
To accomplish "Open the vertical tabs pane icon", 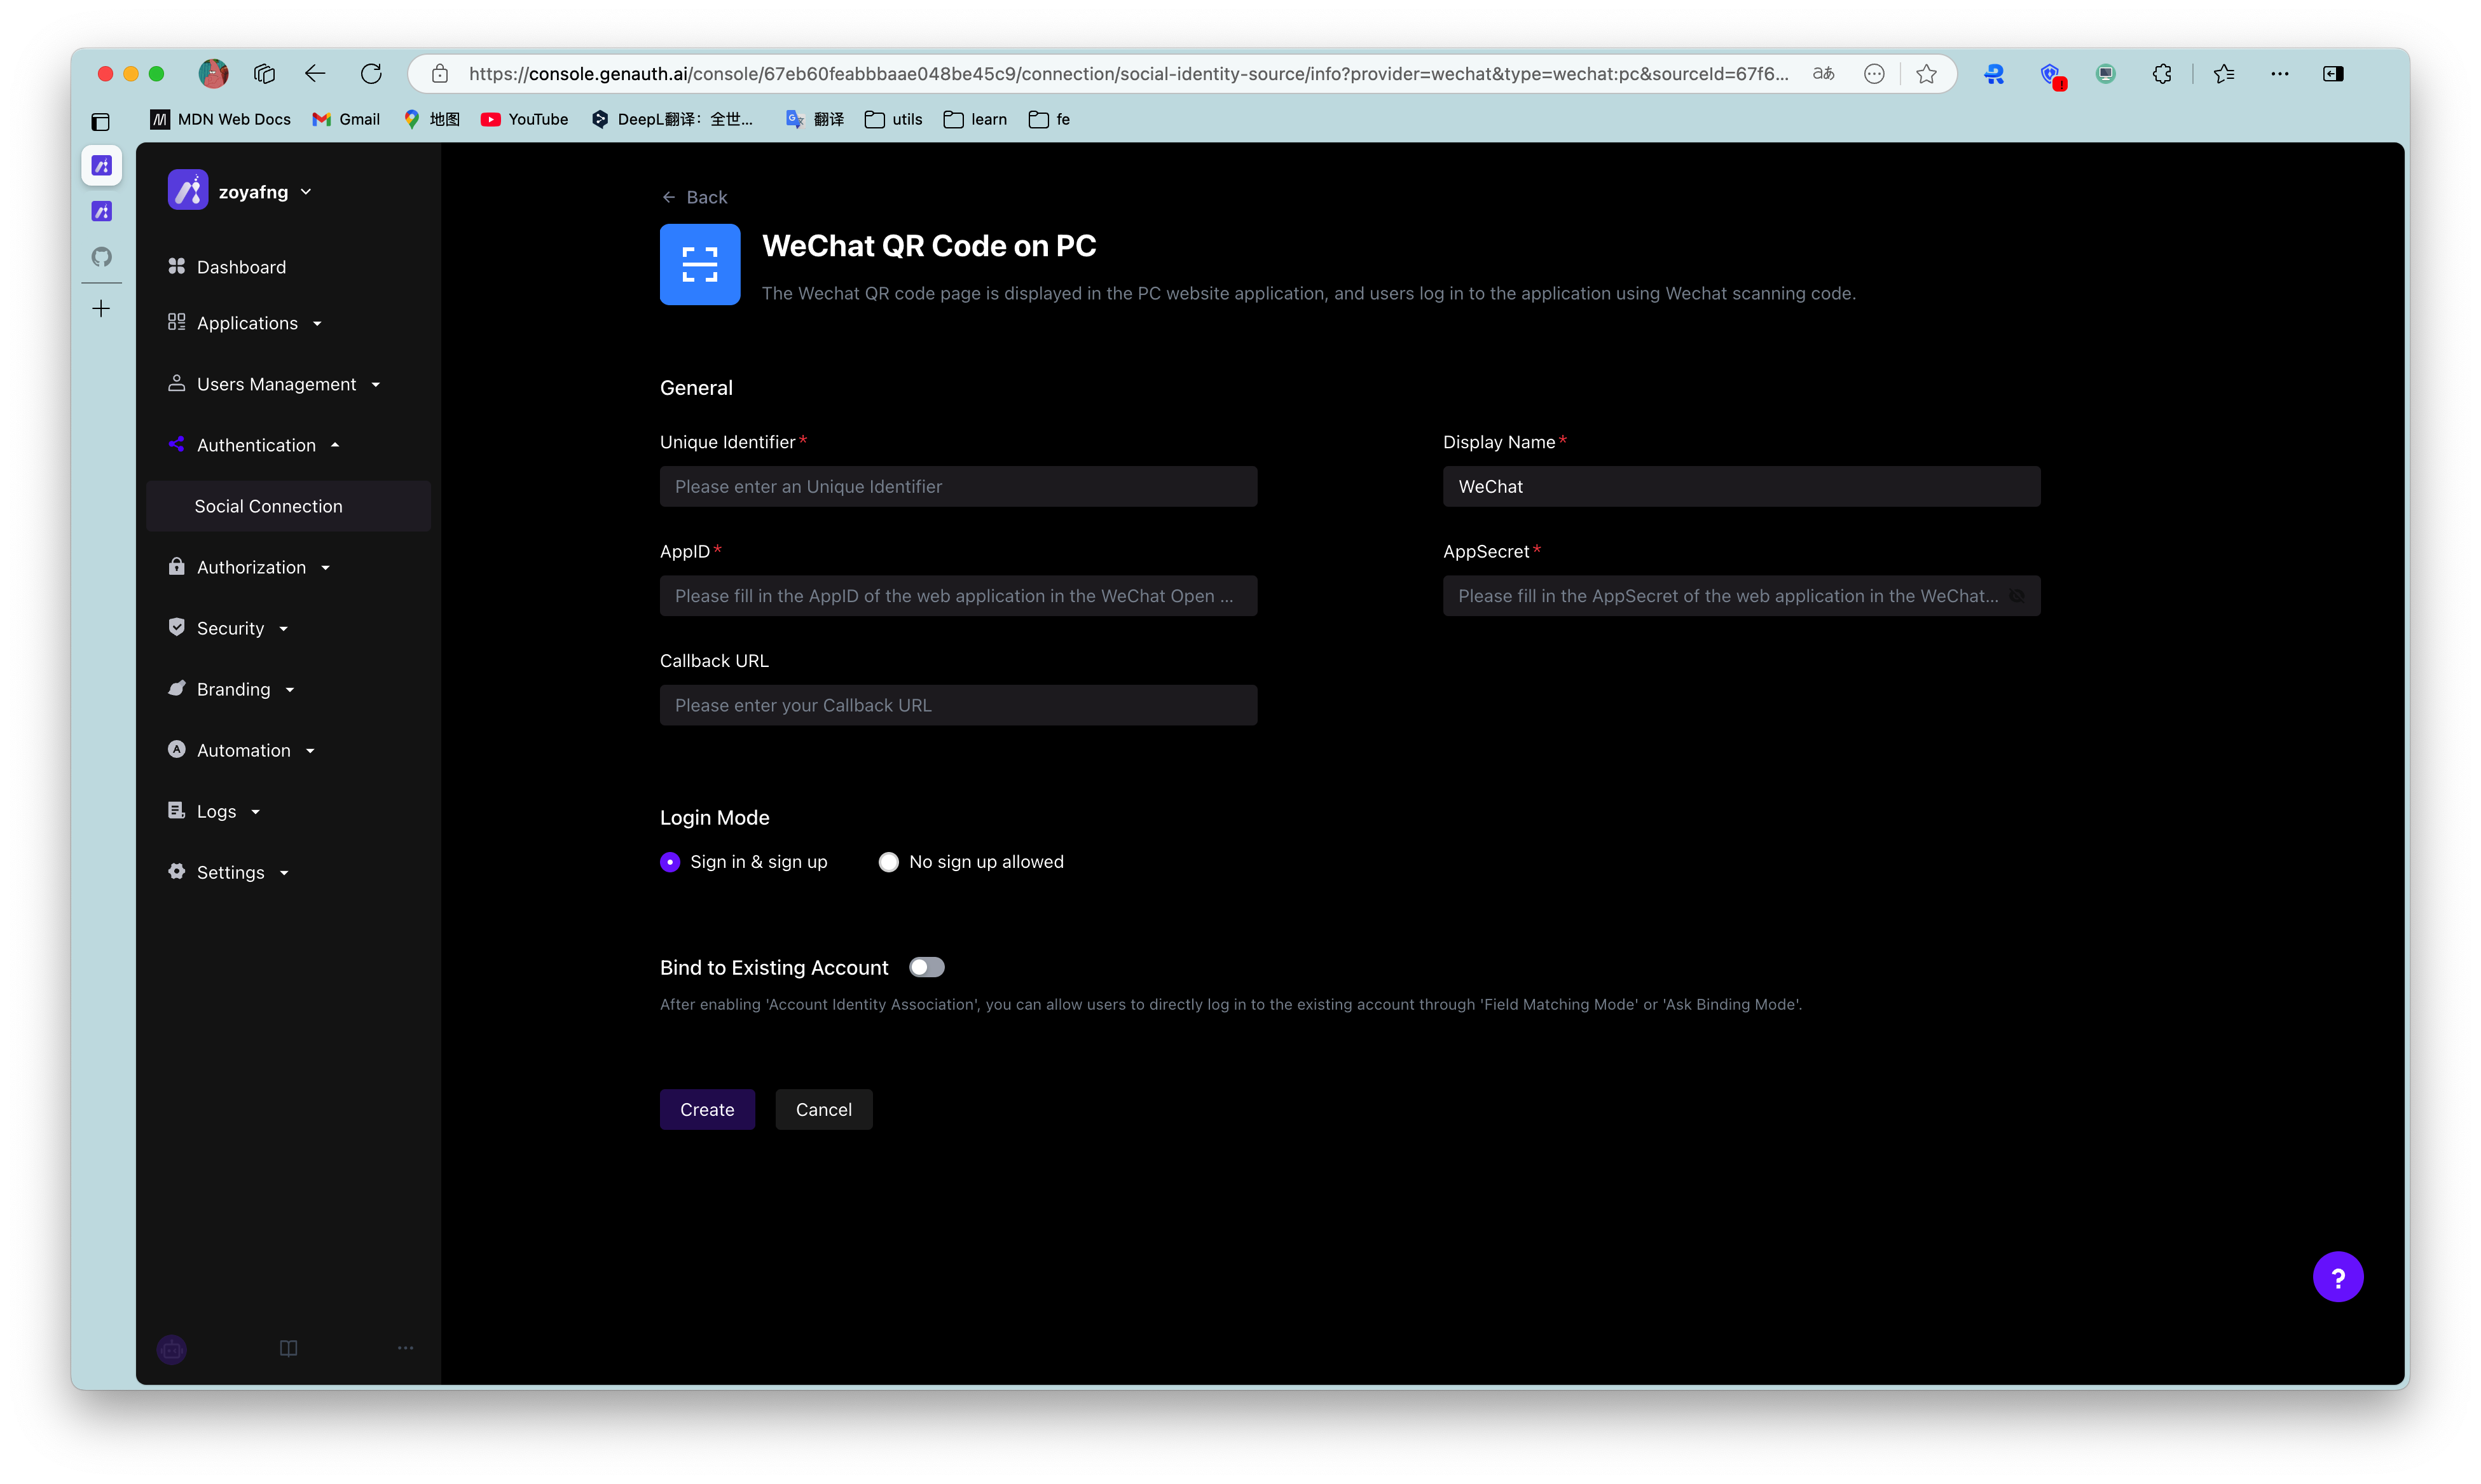I will coord(100,122).
